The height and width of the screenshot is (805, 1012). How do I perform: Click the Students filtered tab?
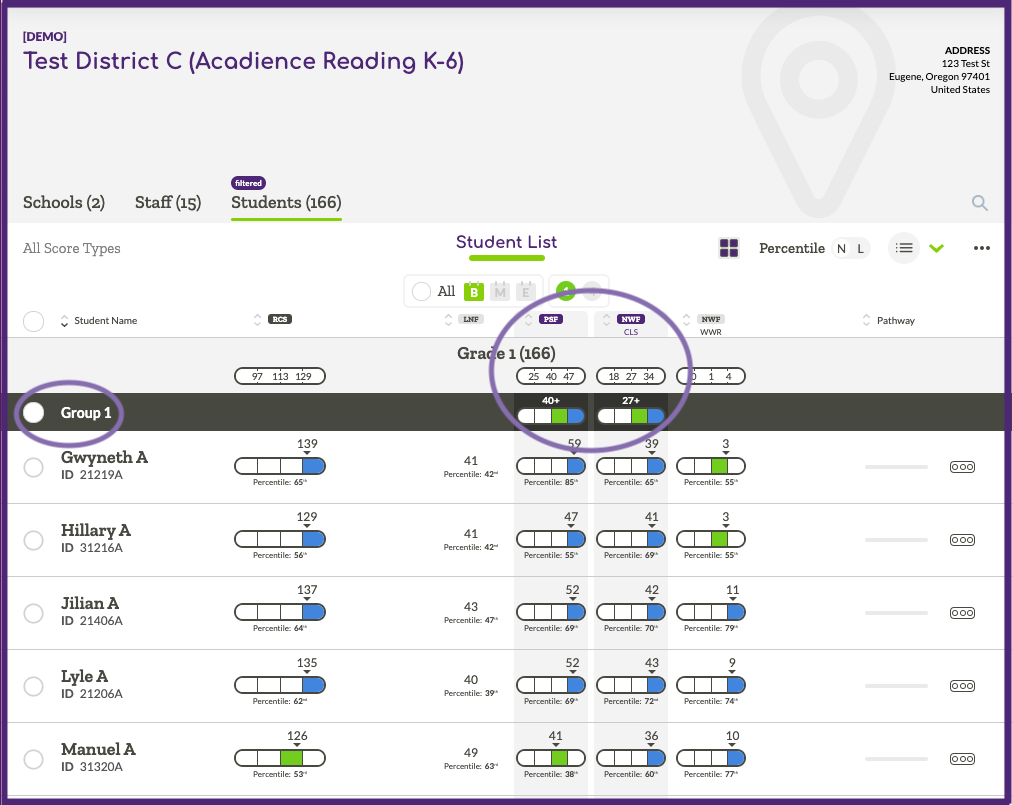(x=285, y=202)
